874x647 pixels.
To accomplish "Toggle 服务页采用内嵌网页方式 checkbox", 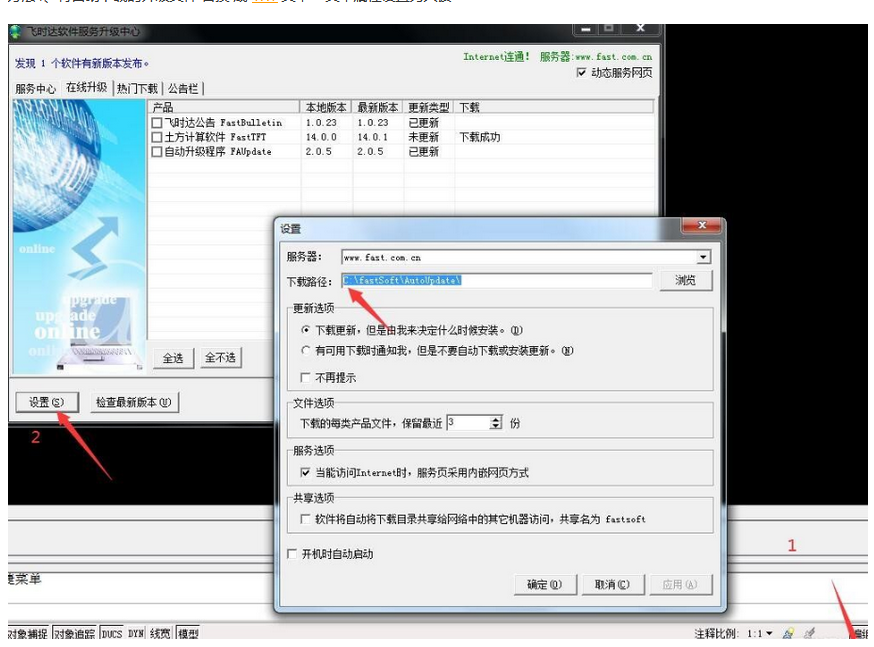I will click(305, 473).
